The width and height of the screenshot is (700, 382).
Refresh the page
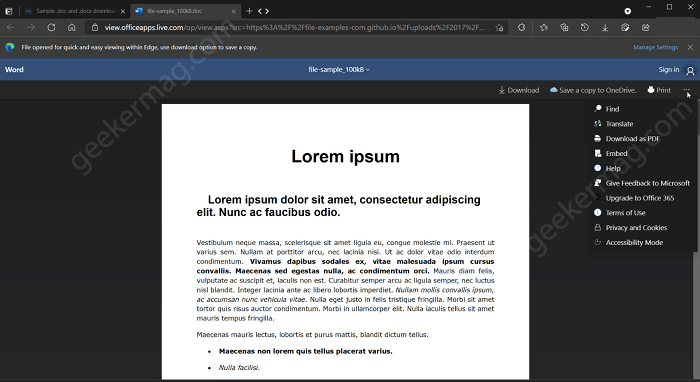point(51,28)
